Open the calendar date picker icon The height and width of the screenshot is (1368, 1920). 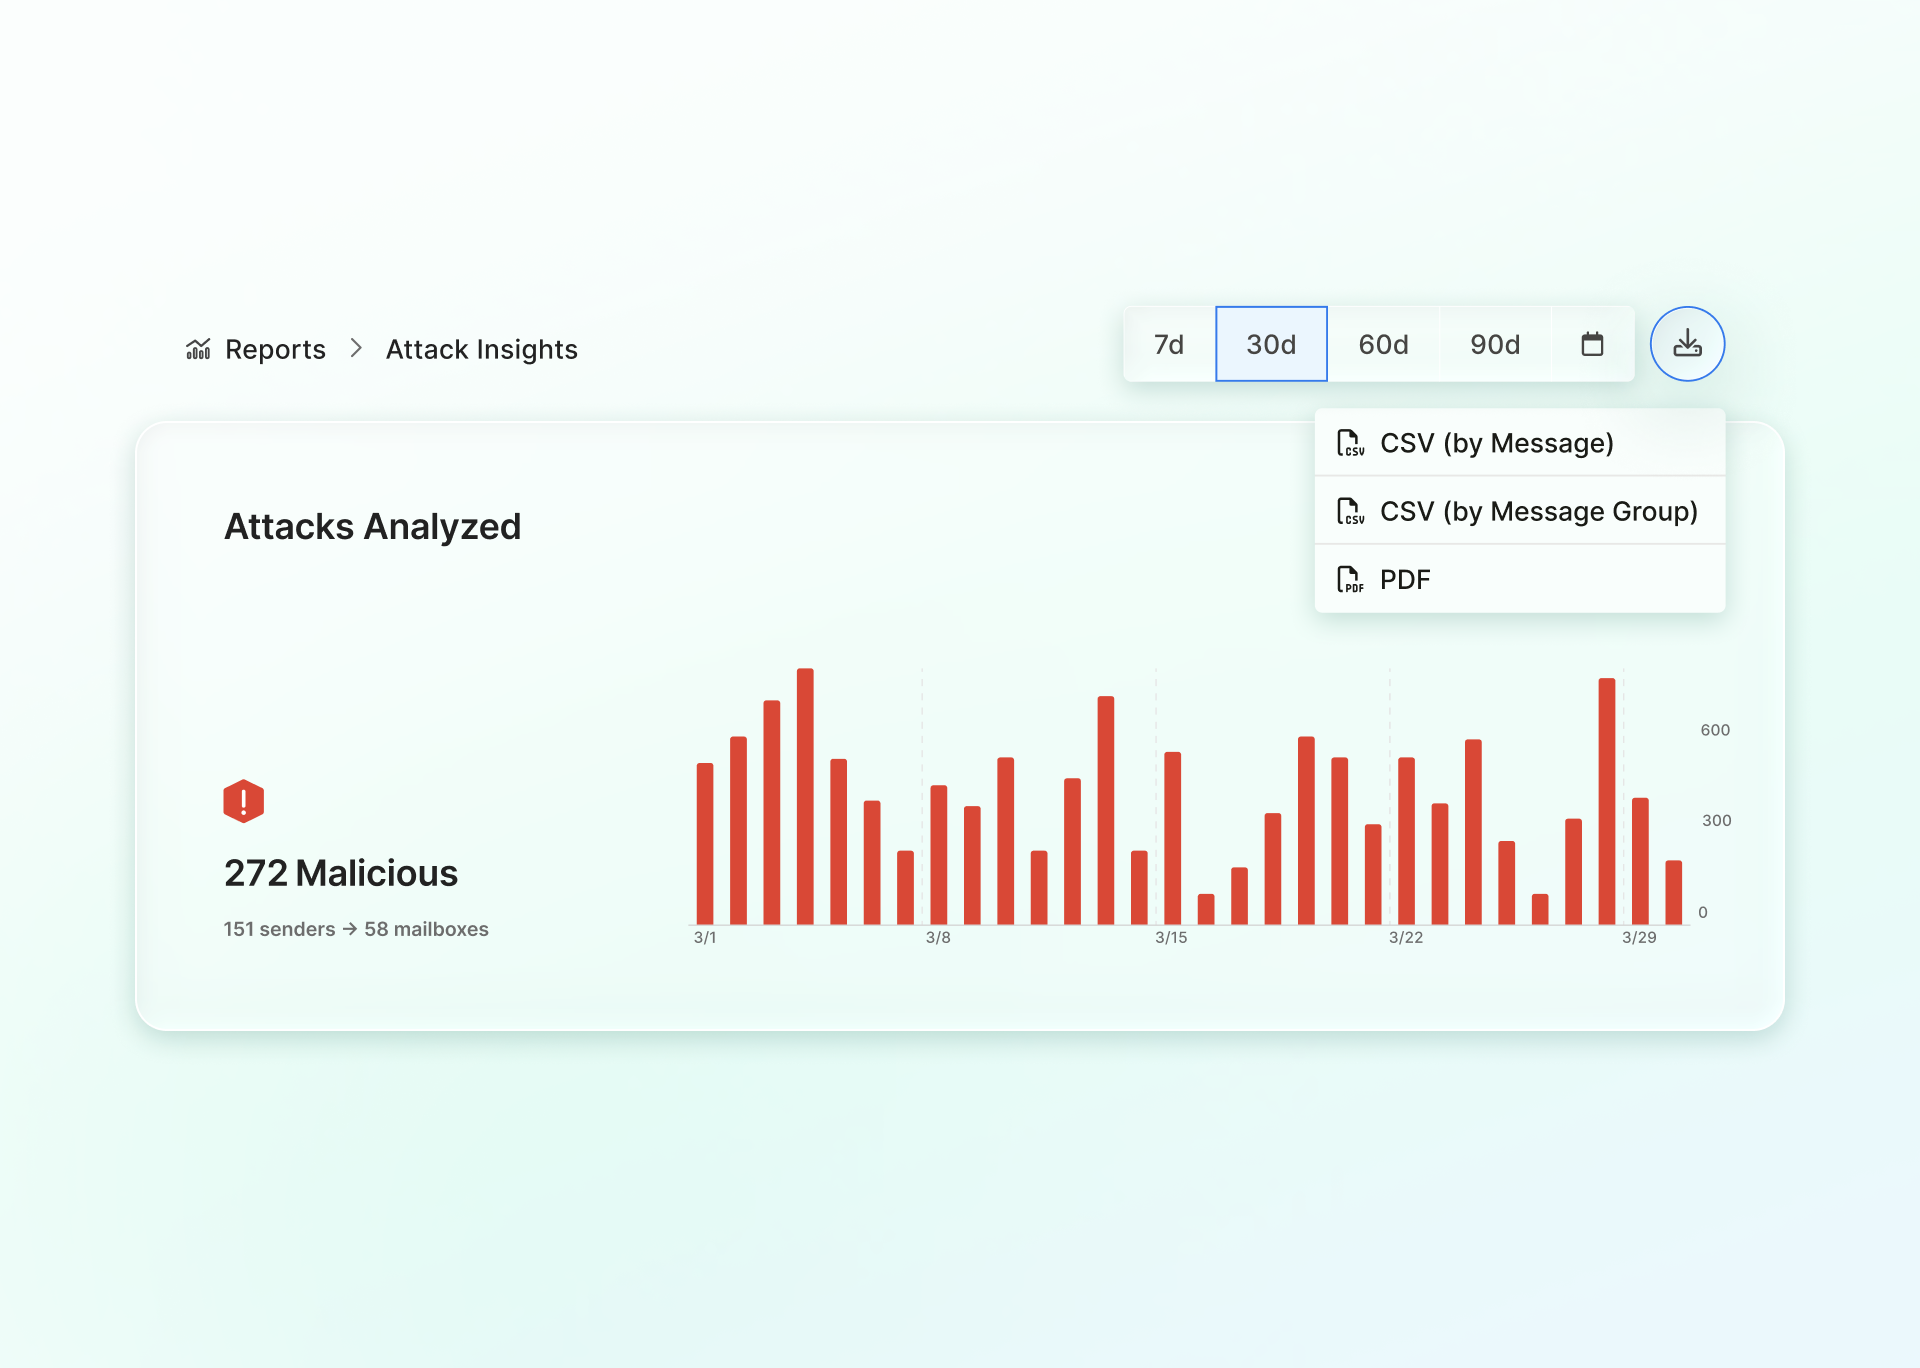point(1592,344)
